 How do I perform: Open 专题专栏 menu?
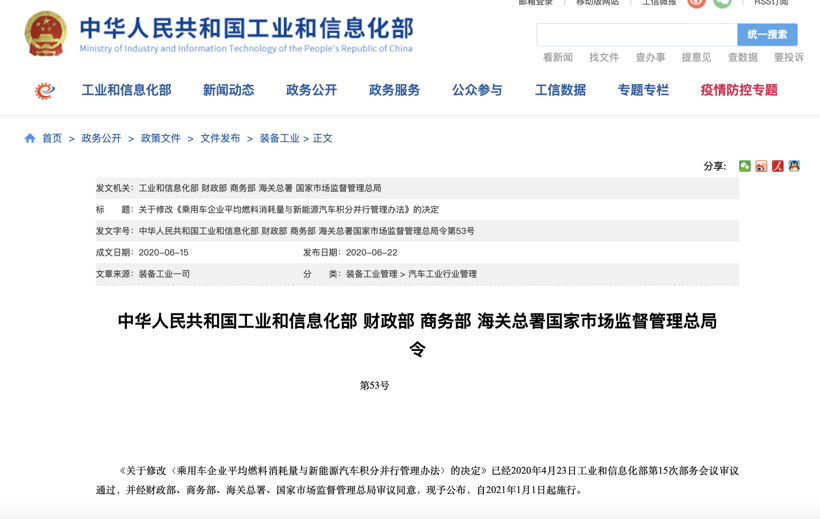[643, 90]
